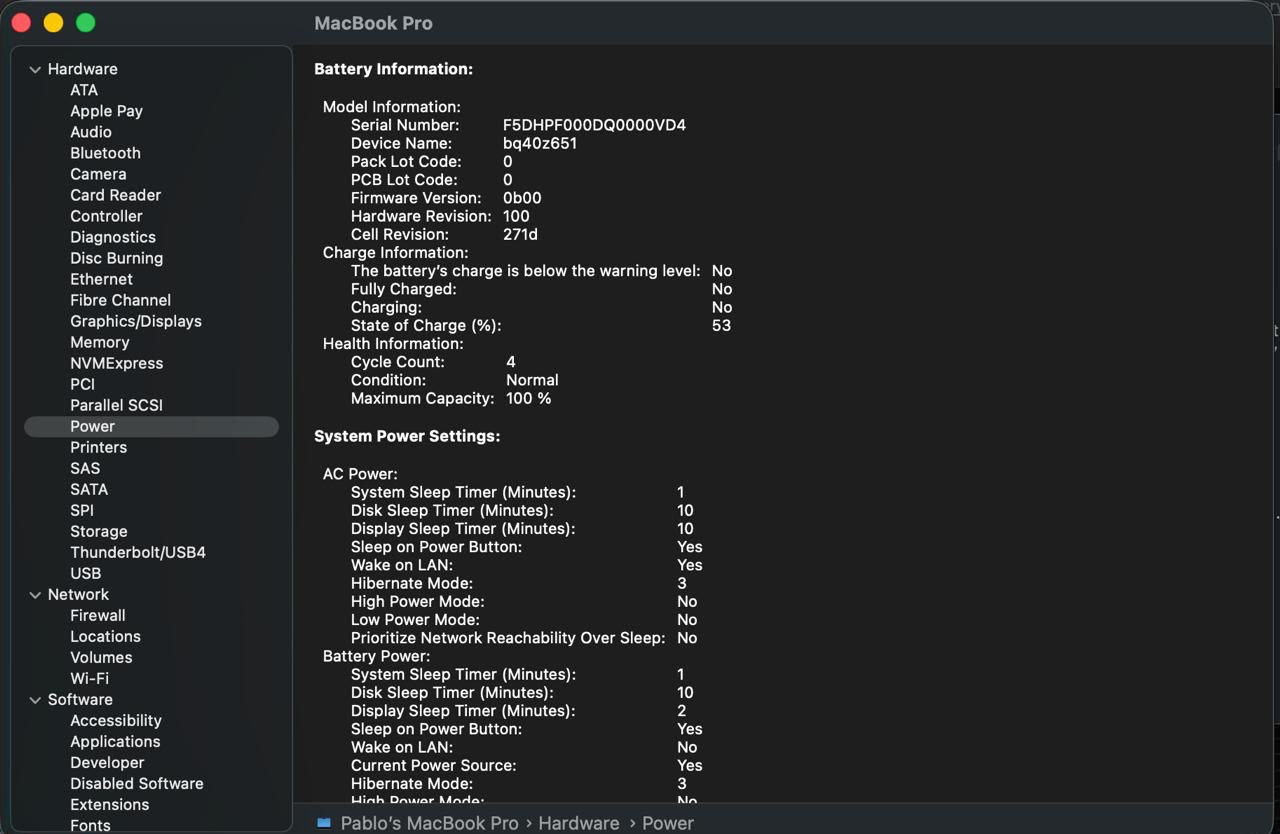The height and width of the screenshot is (834, 1280).
Task: Select SPI in the sidebar
Action: [82, 510]
